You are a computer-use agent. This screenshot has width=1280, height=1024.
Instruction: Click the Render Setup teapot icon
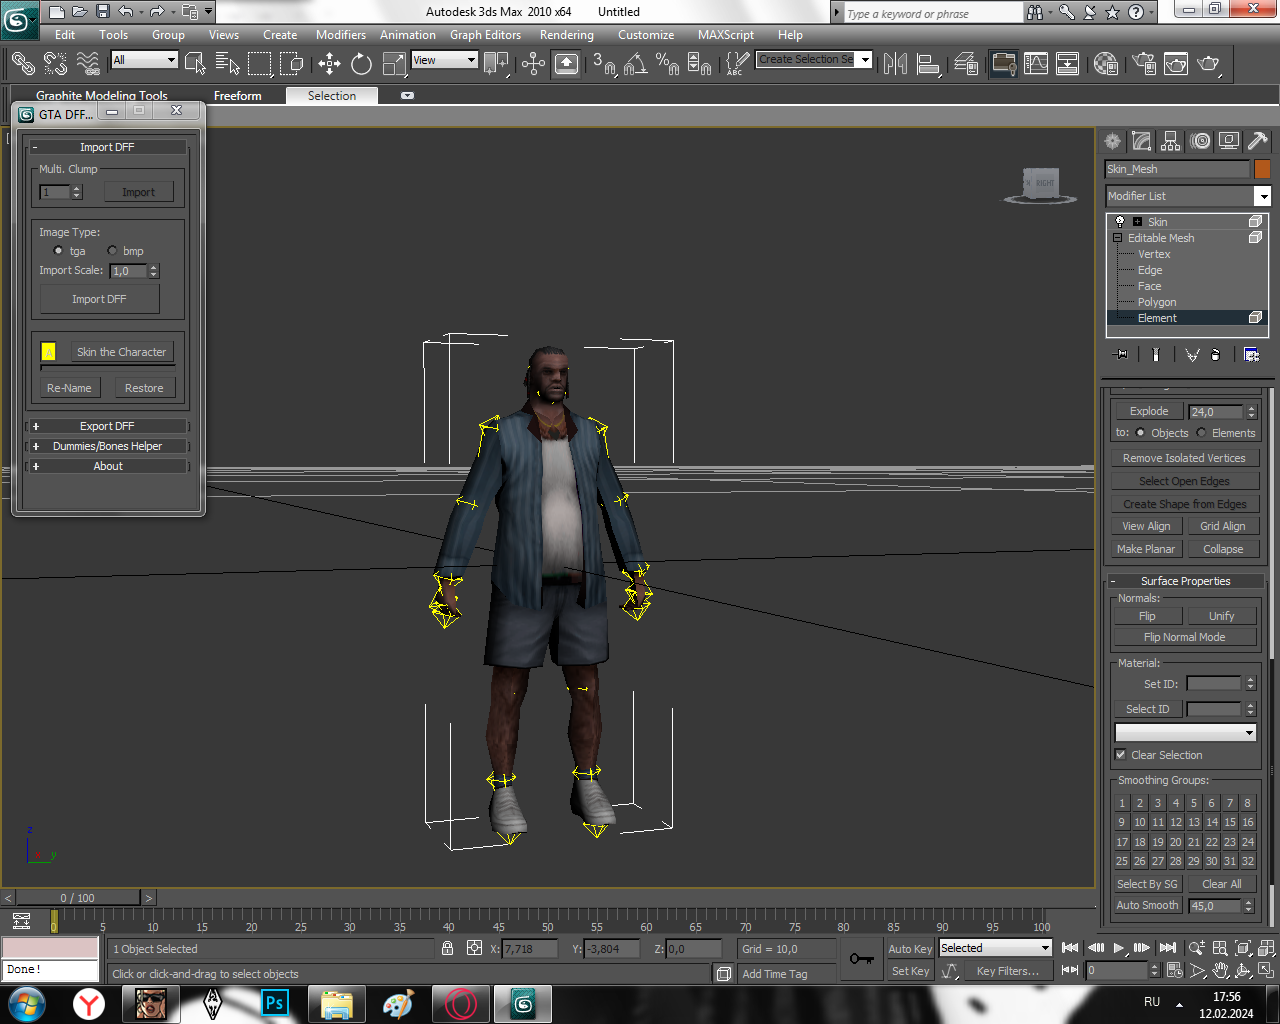pos(1145,64)
